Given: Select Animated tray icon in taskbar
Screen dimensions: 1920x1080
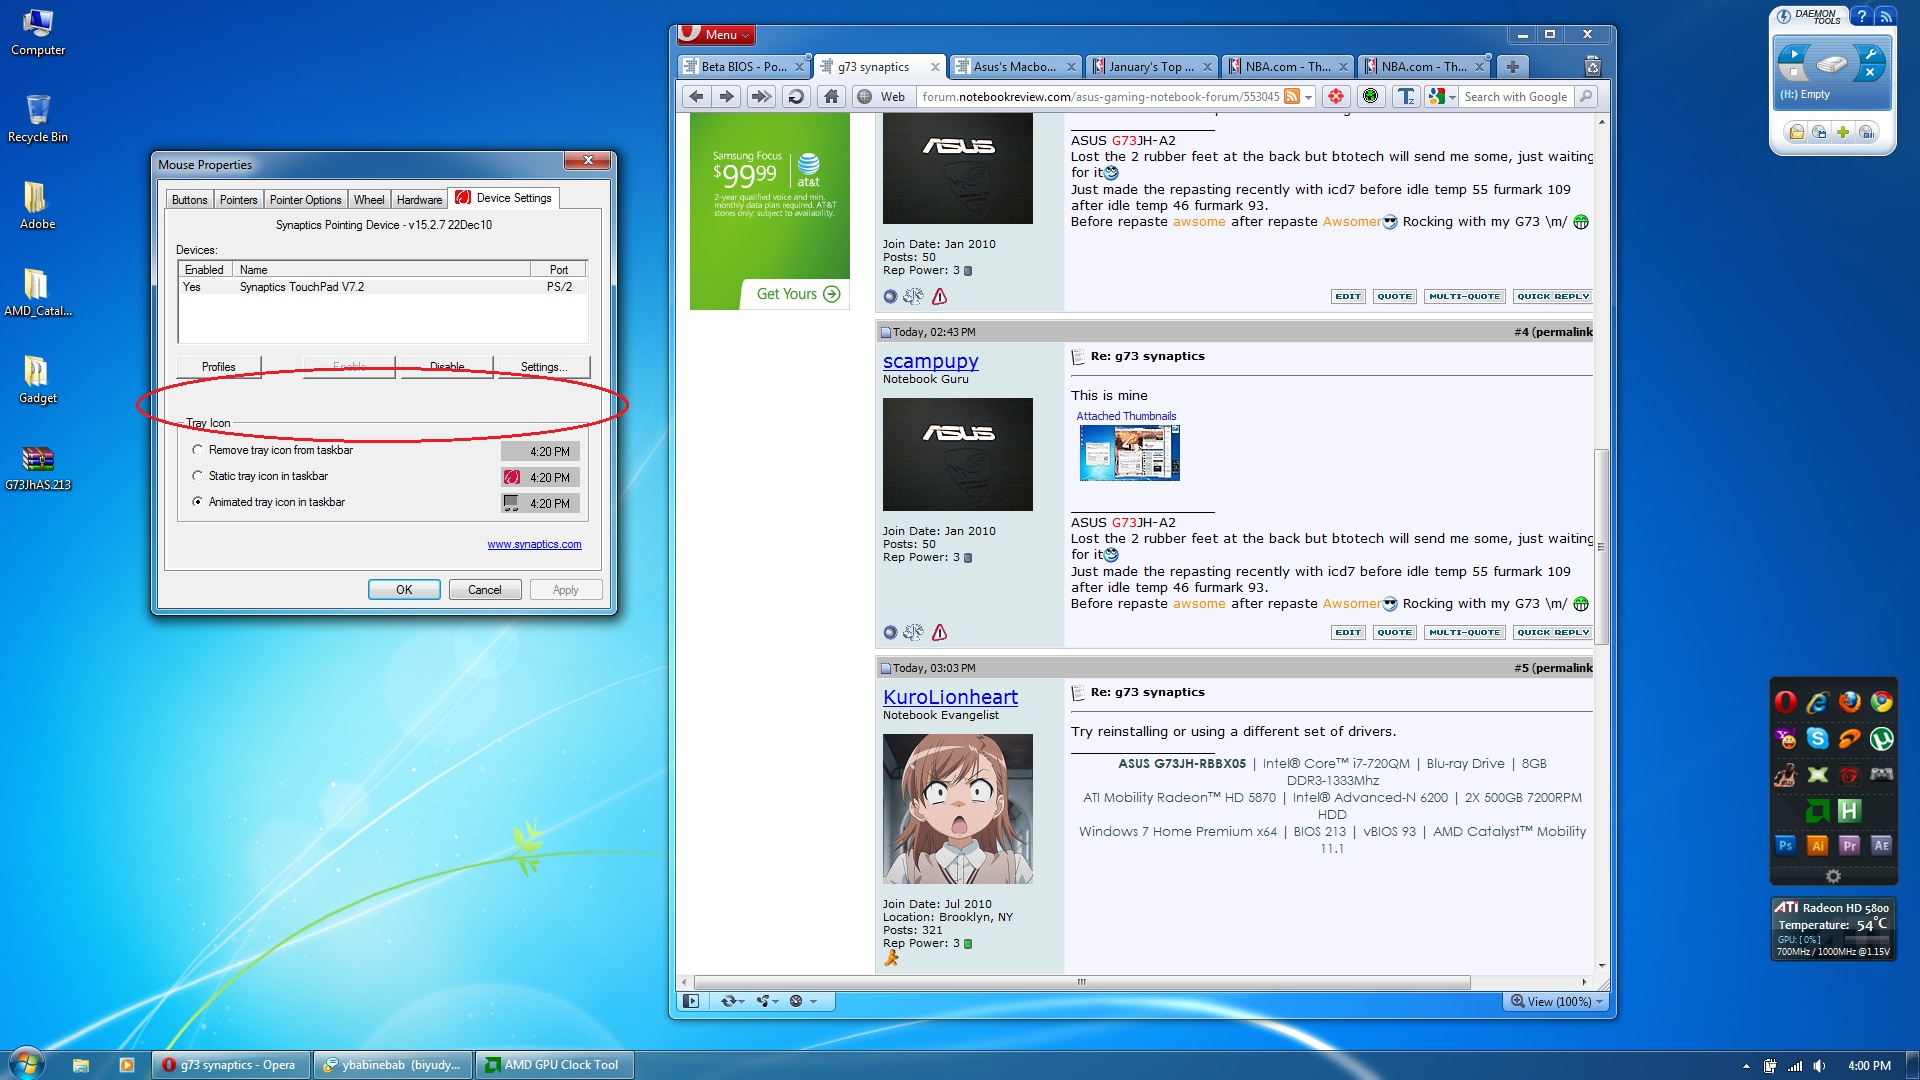Looking at the screenshot, I should [x=198, y=502].
